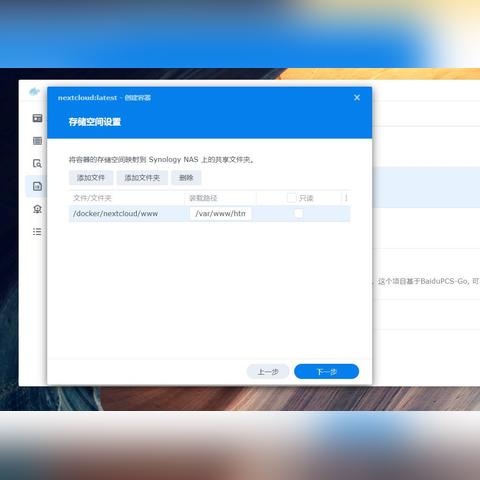Click the 文件/文件夹 column header
This screenshot has height=480, width=480.
127,198
